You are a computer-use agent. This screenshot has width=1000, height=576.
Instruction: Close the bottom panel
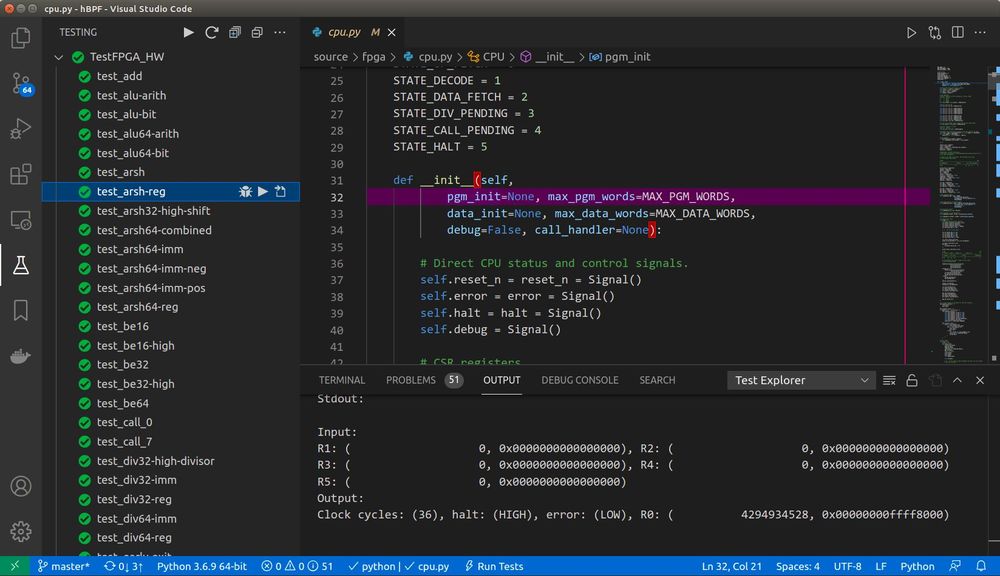[x=980, y=380]
